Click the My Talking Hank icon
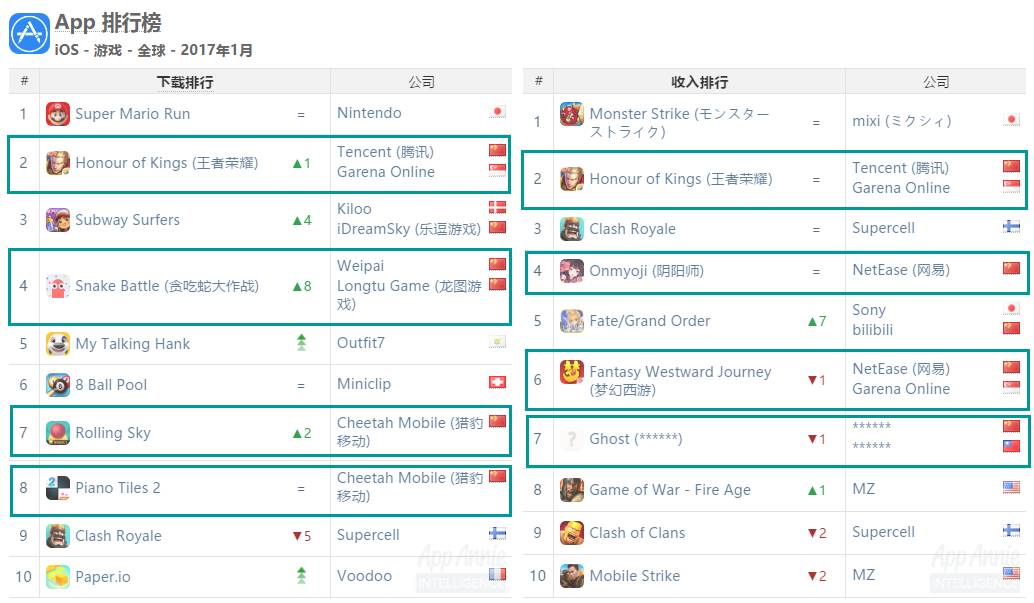1034x603 pixels. pyautogui.click(x=58, y=344)
